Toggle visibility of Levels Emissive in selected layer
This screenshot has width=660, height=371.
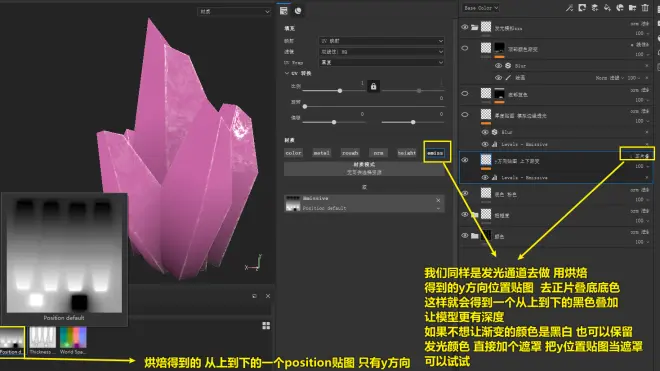[485, 178]
